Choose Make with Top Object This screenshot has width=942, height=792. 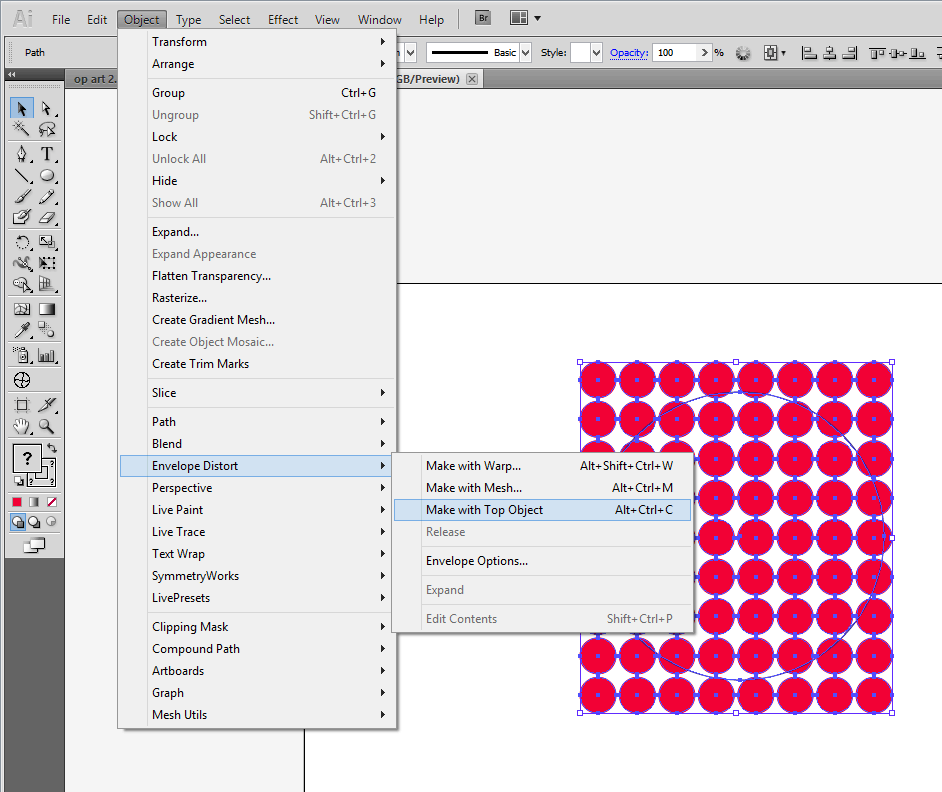(x=485, y=510)
